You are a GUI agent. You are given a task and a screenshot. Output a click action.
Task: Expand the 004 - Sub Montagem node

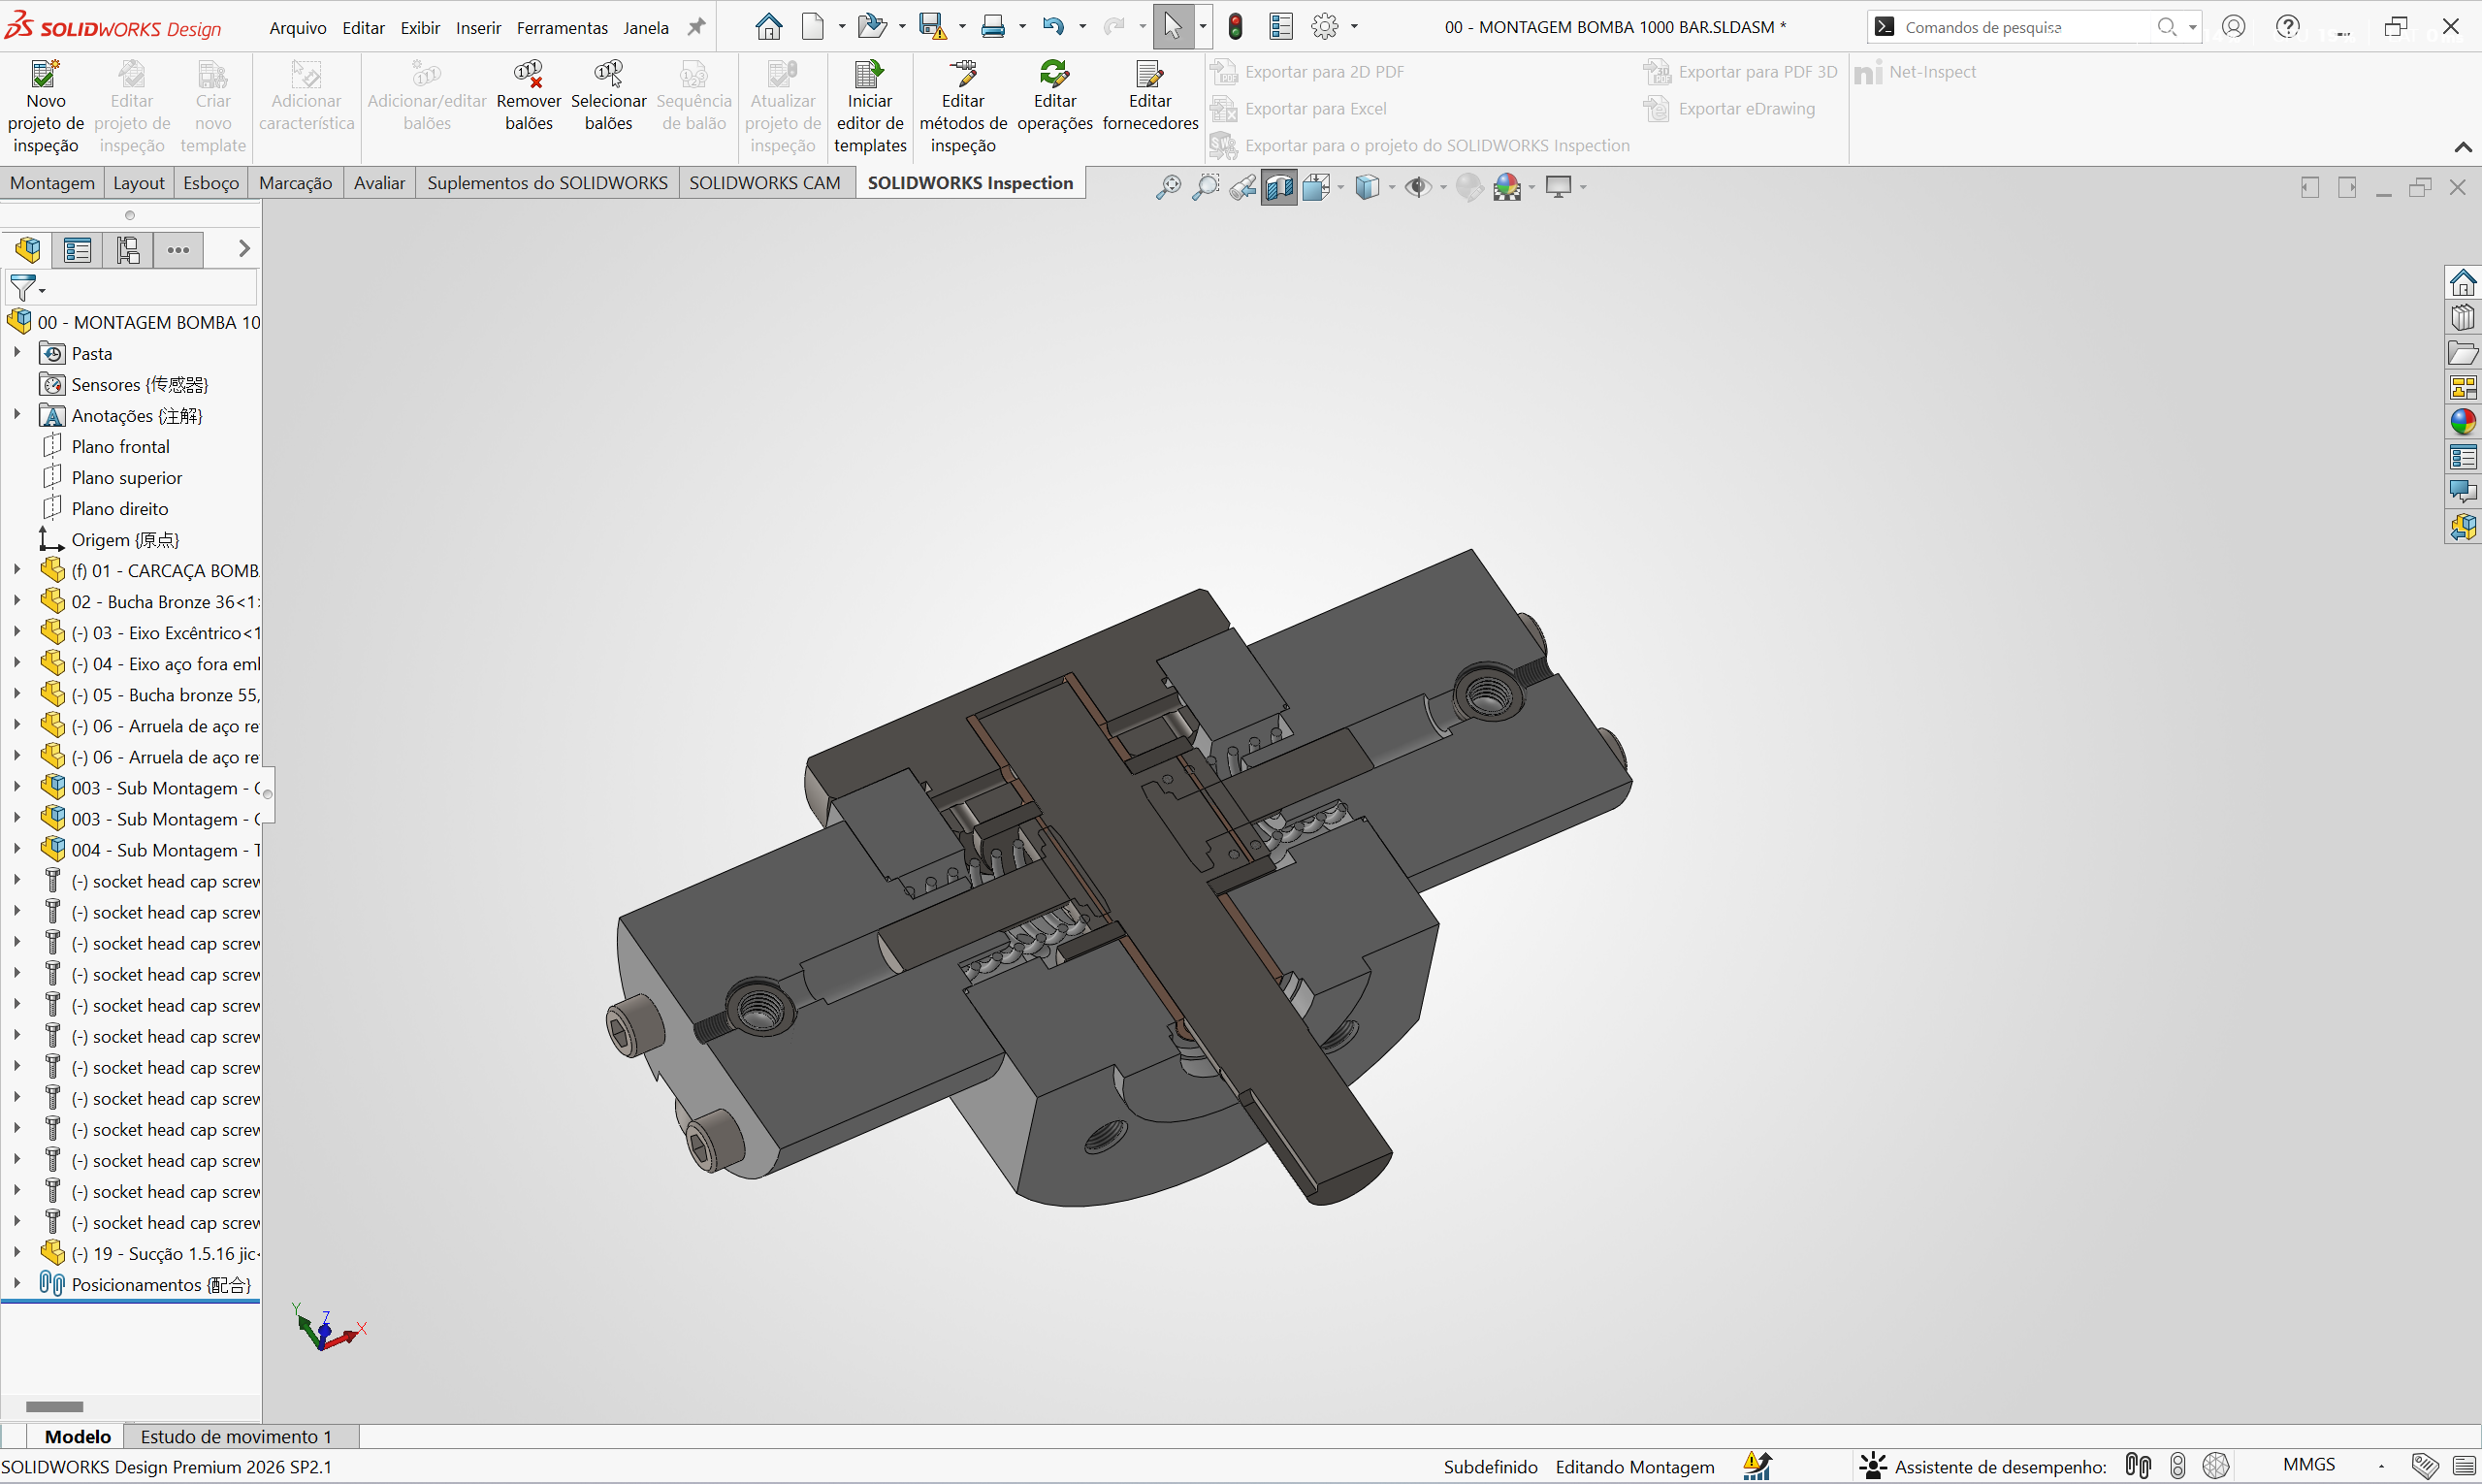(x=17, y=849)
